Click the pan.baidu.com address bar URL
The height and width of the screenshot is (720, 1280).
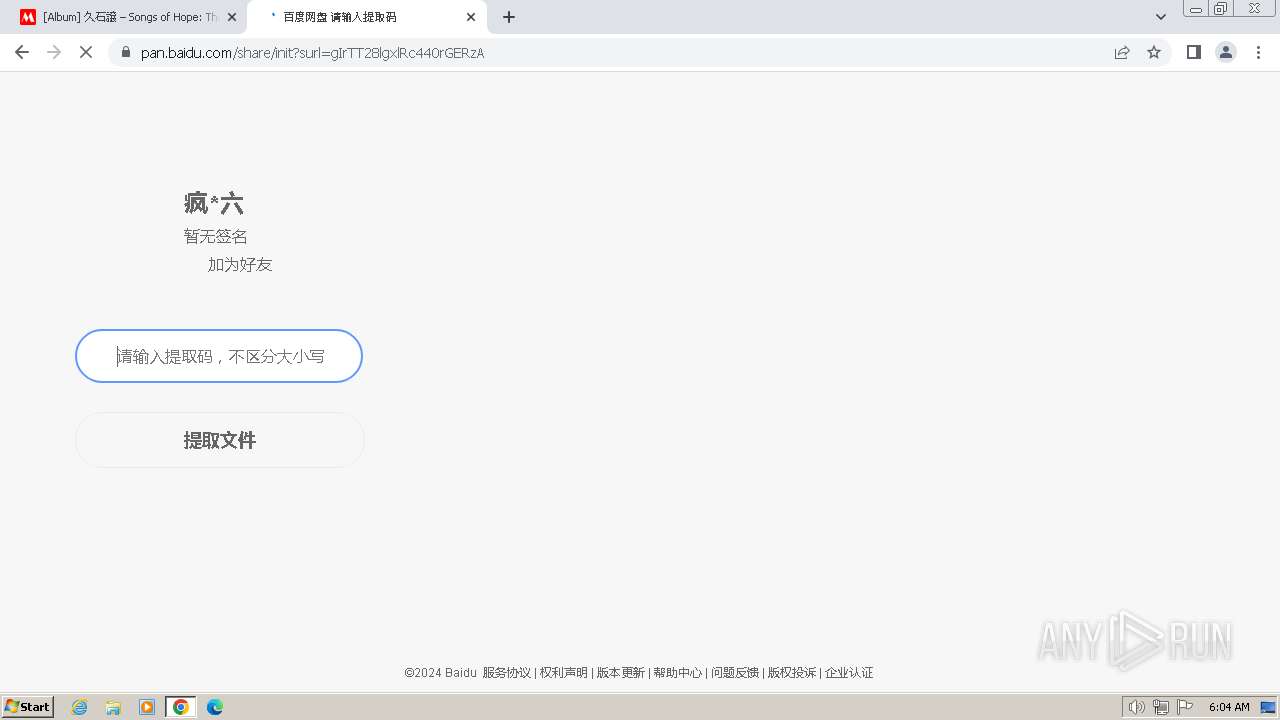(x=312, y=53)
